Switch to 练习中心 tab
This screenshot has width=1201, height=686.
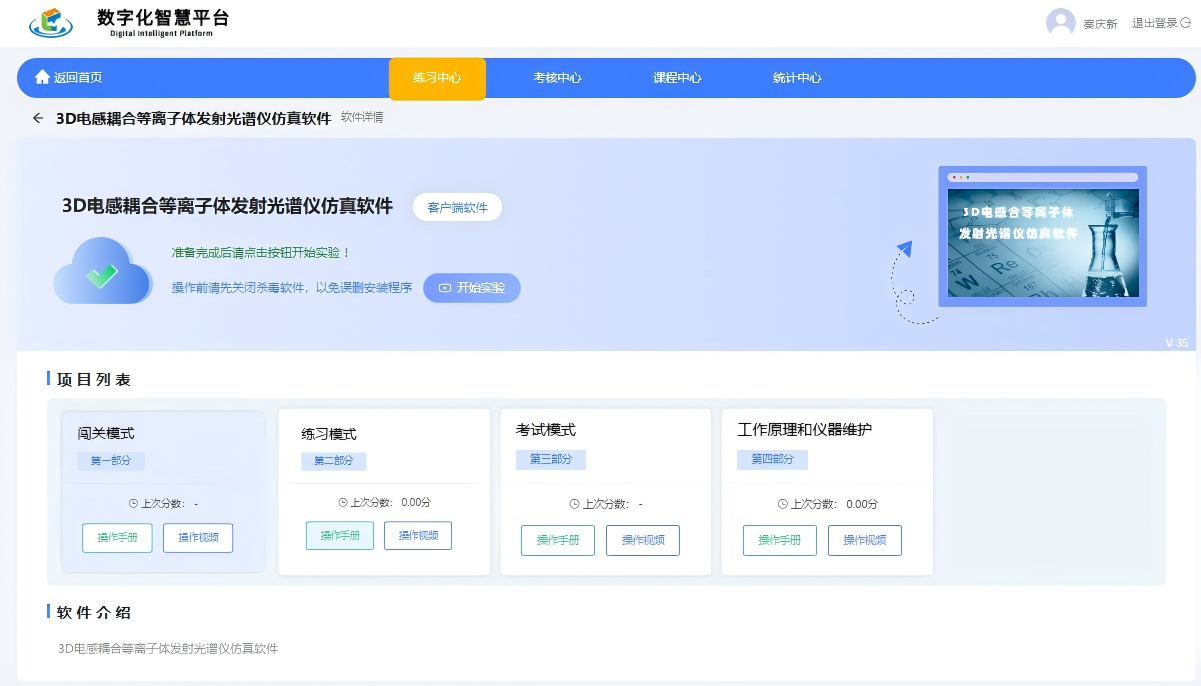(x=437, y=78)
